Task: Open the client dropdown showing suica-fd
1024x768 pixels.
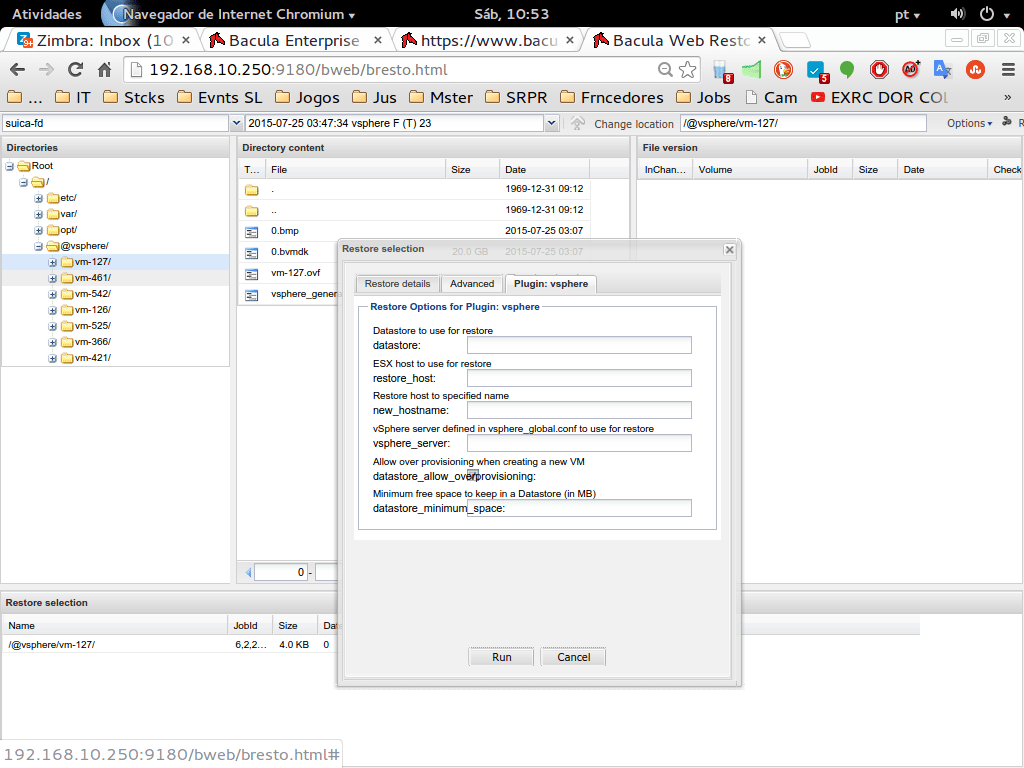Action: point(236,123)
